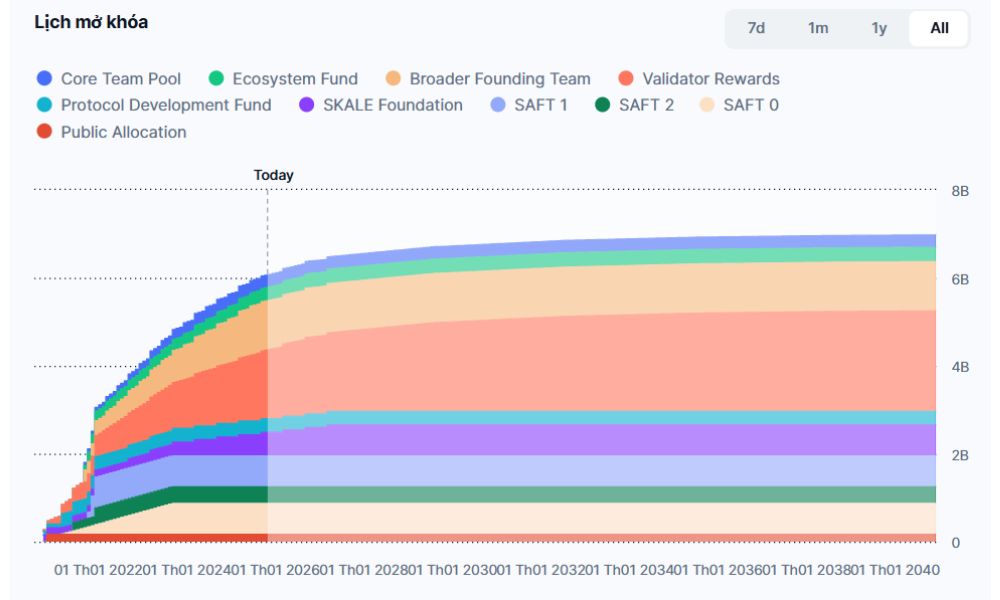Select the 1m time range tab
Viewport: 1000px width, 600px height.
(x=818, y=28)
